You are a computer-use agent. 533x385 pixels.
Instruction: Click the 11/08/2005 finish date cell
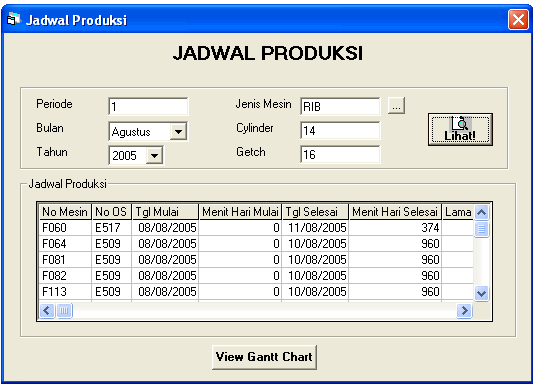(x=315, y=228)
